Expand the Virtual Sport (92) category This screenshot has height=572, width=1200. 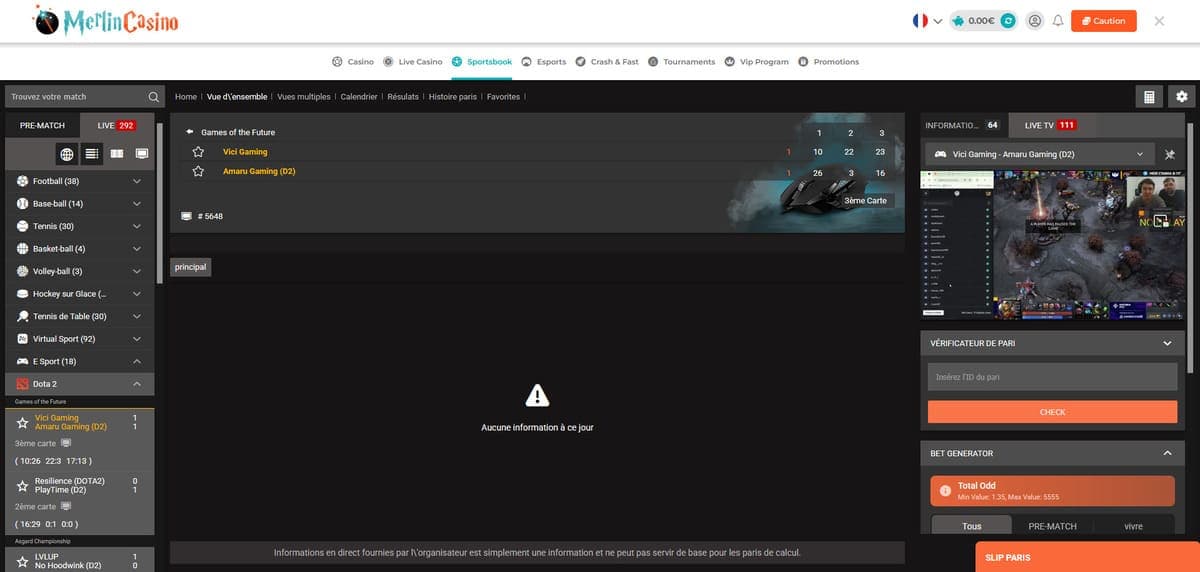[x=137, y=339]
